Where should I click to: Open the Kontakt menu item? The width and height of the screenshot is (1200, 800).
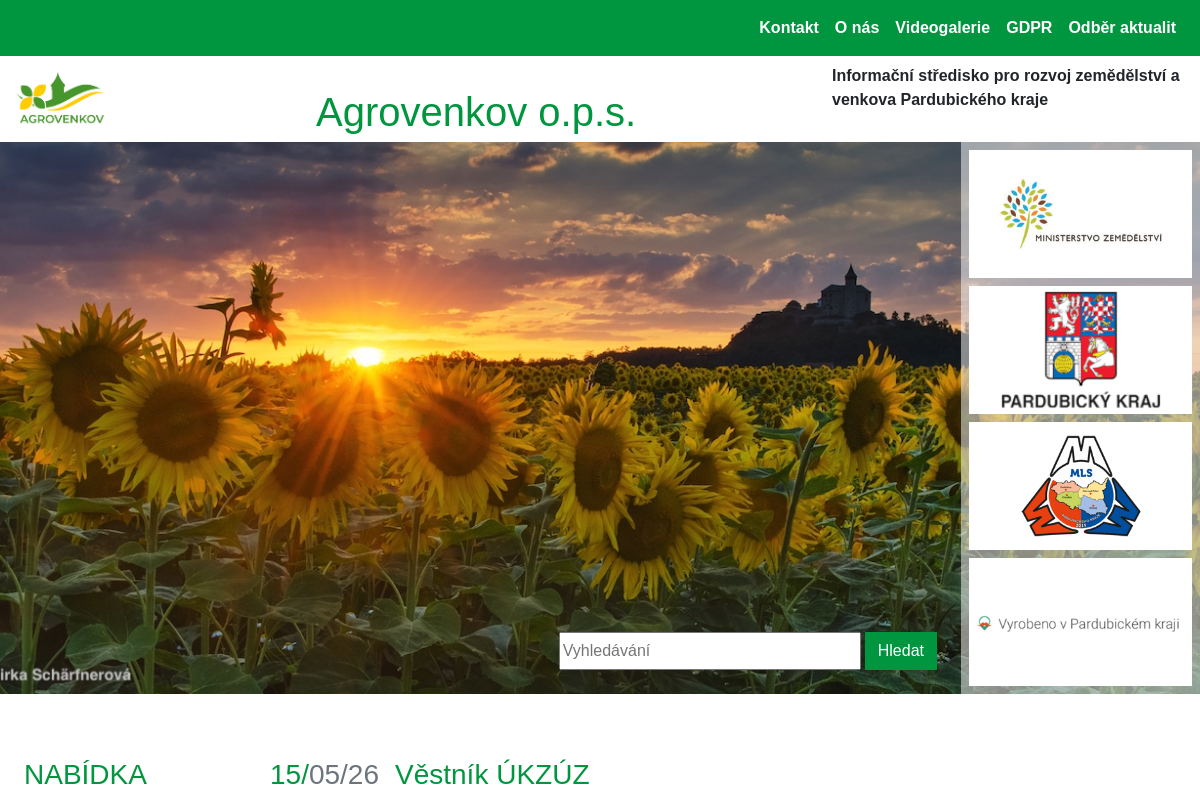789,28
